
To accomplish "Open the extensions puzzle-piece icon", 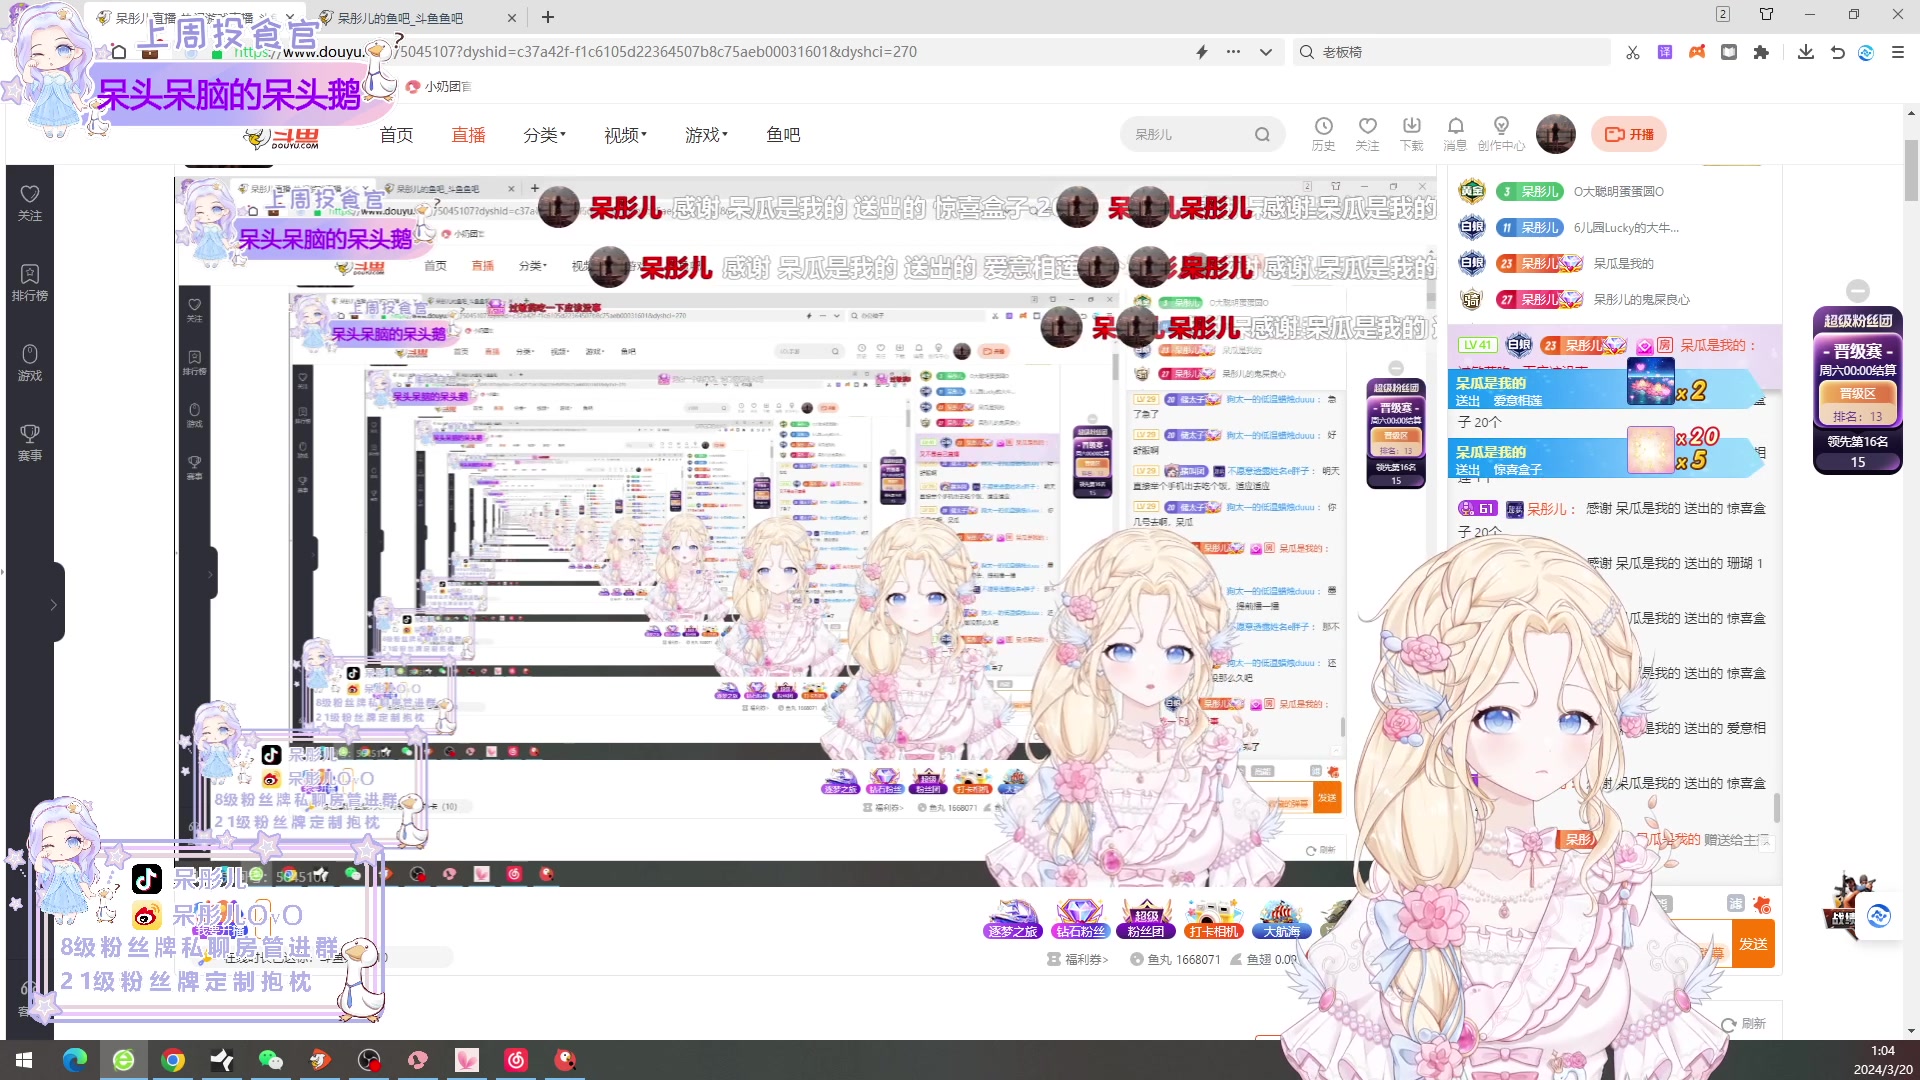I will [1761, 52].
